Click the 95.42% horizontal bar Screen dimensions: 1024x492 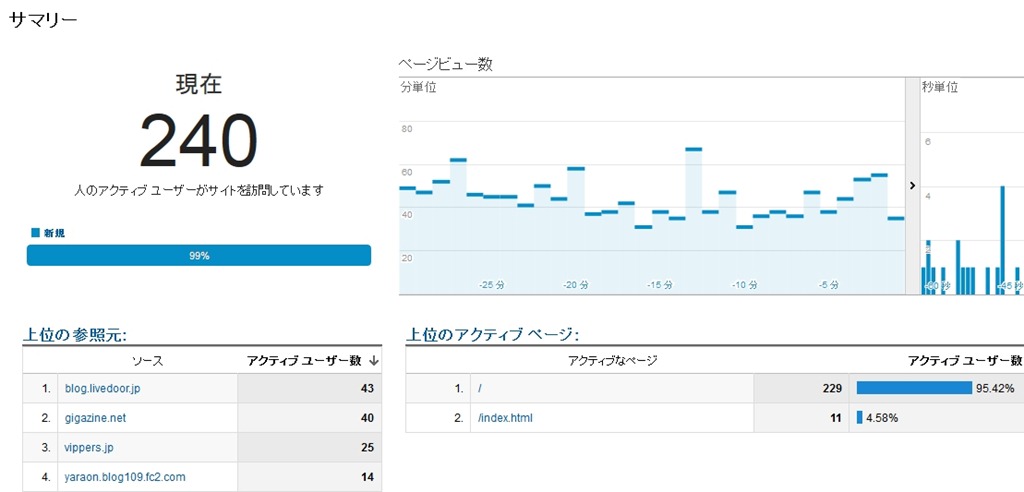point(914,388)
